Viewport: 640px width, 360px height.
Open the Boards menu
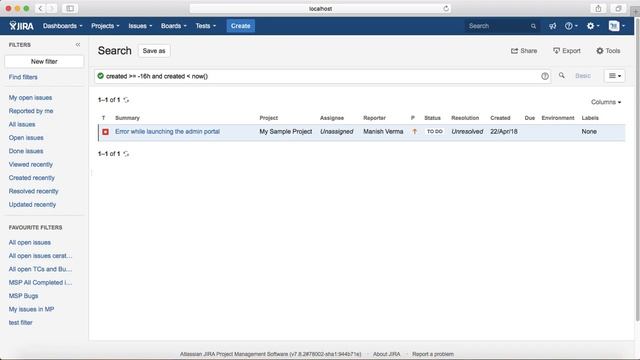pyautogui.click(x=173, y=26)
